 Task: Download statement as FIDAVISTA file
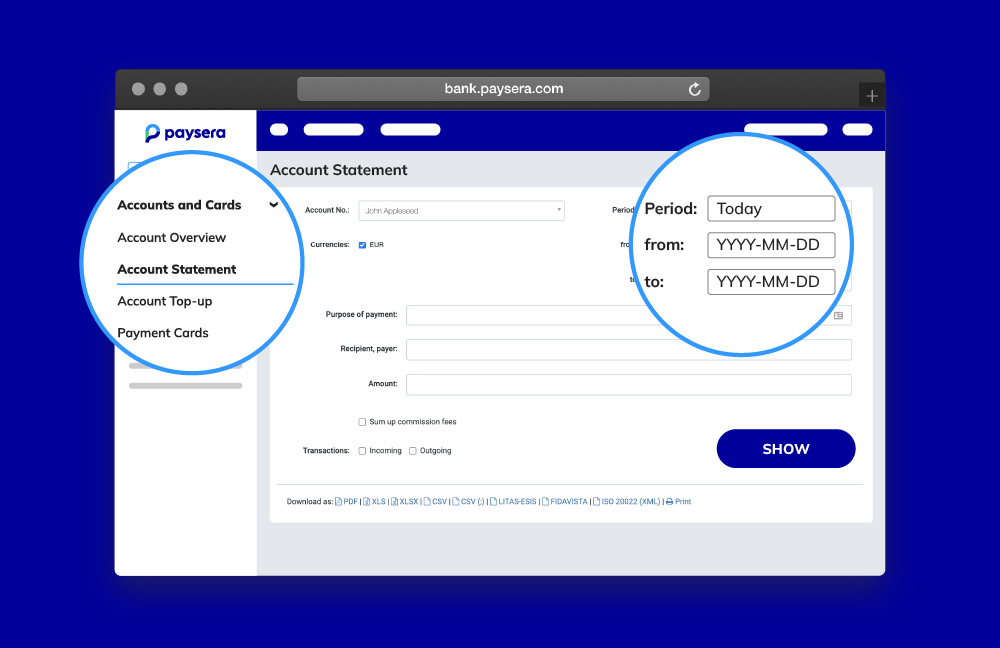point(564,502)
